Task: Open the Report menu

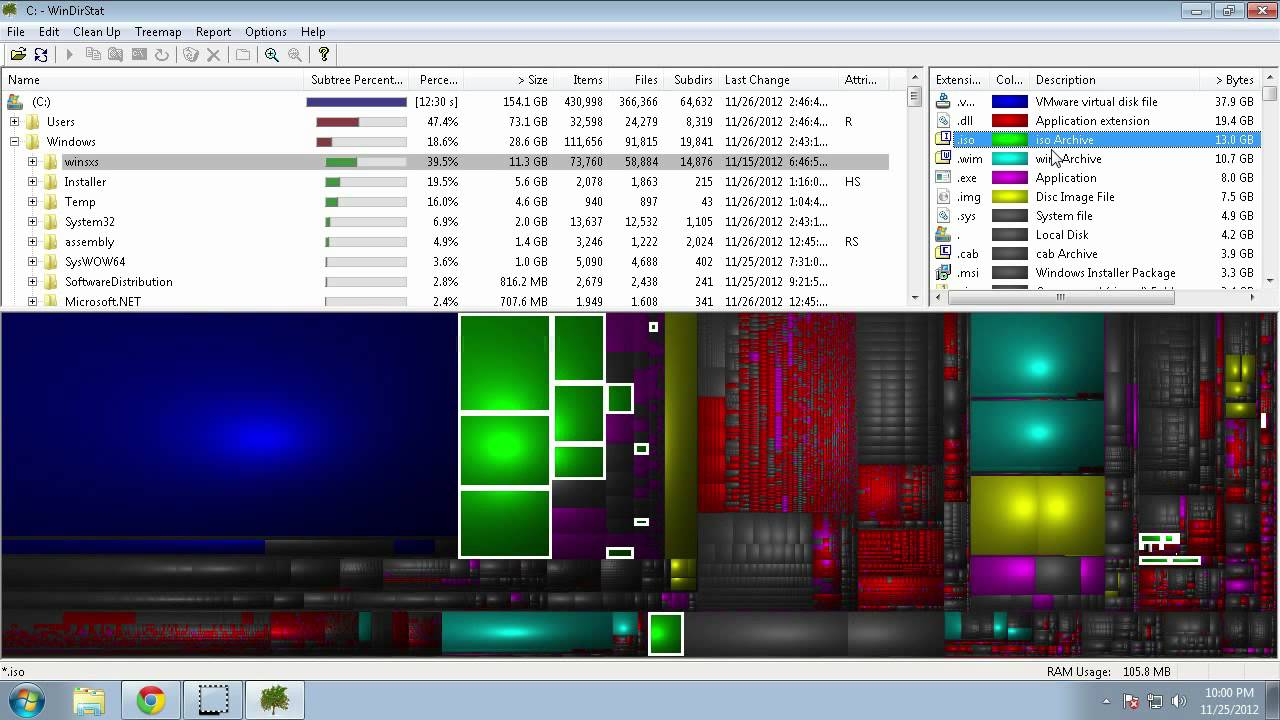Action: click(213, 32)
